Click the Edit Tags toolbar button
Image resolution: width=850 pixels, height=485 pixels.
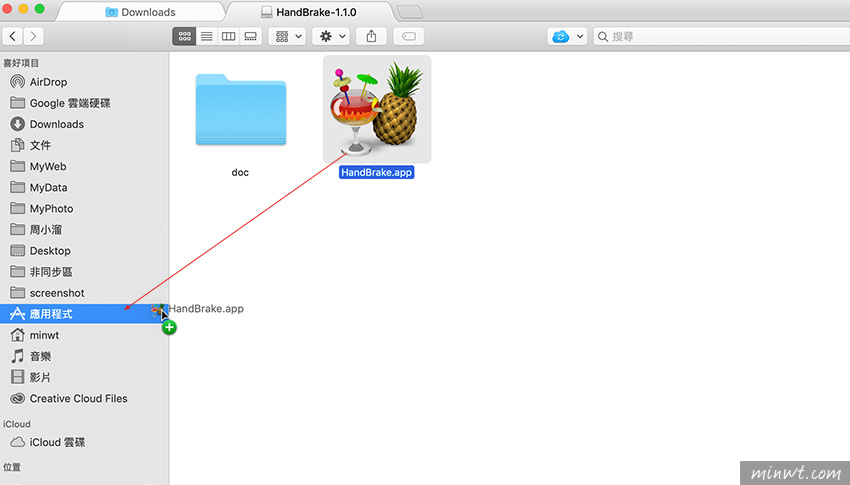click(x=409, y=36)
